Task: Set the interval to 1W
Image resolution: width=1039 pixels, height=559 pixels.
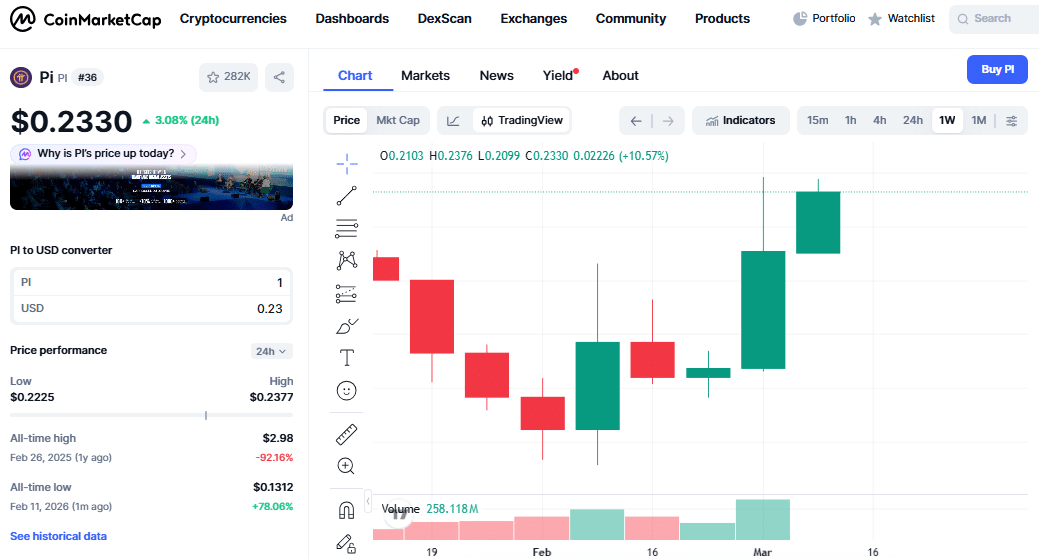Action: [947, 121]
